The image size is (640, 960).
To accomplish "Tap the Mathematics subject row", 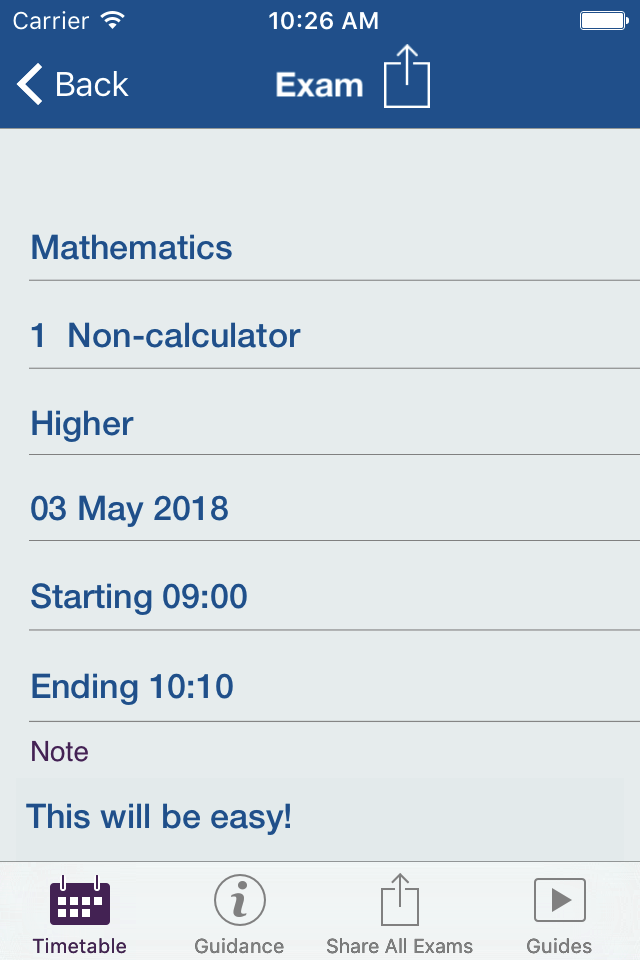I will 132,247.
